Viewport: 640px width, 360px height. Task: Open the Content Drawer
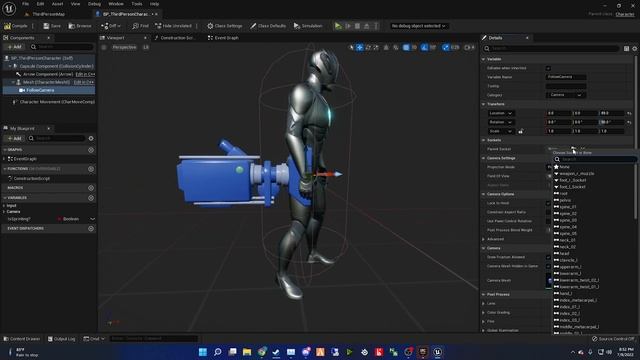pyautogui.click(x=22, y=339)
